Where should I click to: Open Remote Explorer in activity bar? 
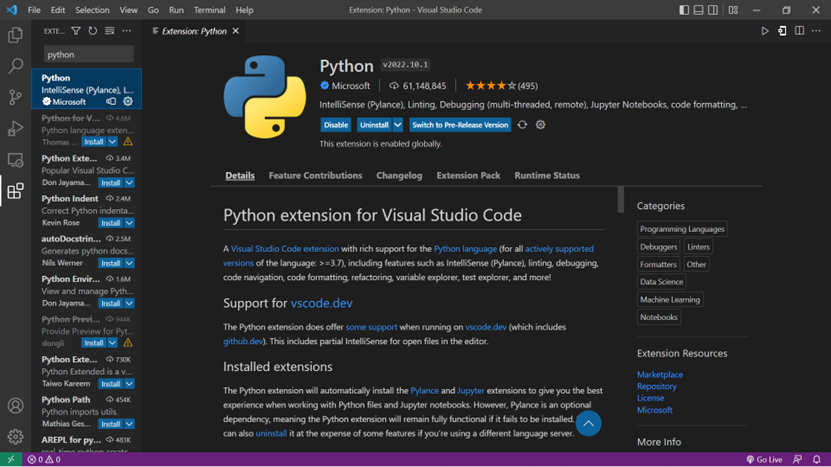15,160
